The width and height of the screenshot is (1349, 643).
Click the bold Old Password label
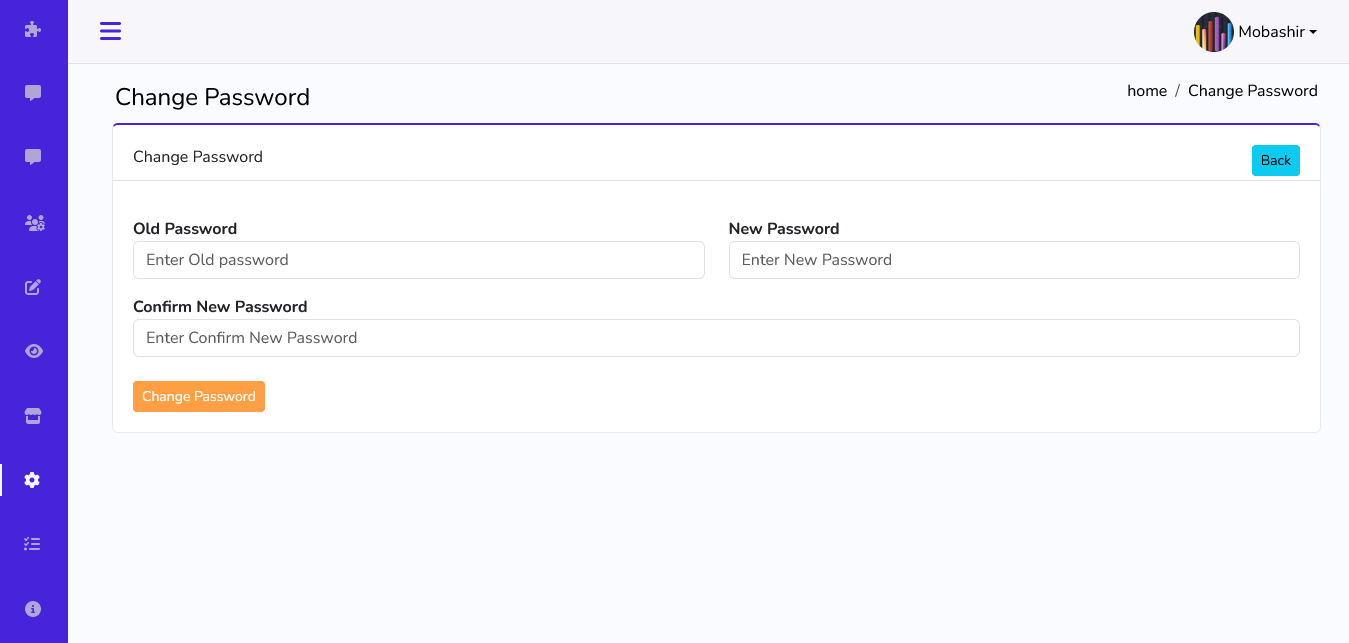185,229
